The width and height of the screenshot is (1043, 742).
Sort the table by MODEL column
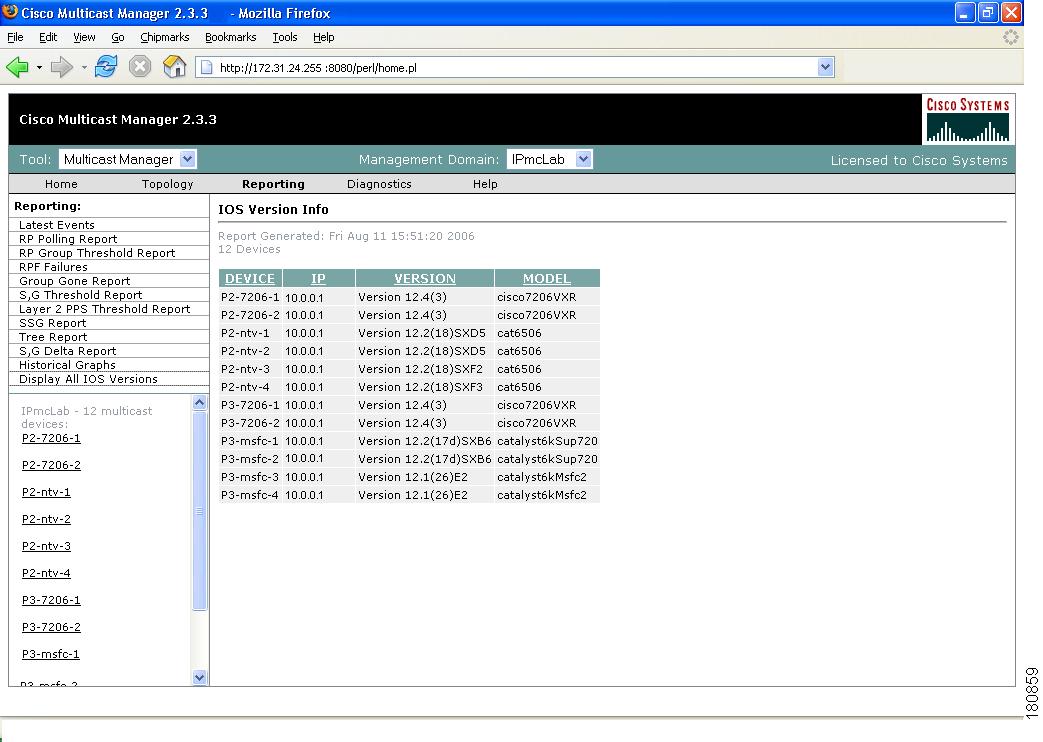point(547,278)
